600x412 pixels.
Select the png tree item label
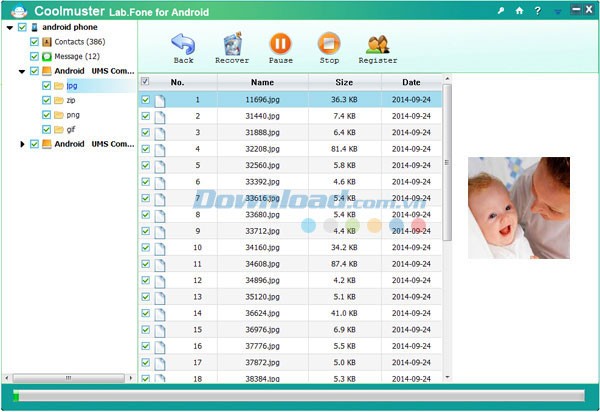pyautogui.click(x=73, y=115)
